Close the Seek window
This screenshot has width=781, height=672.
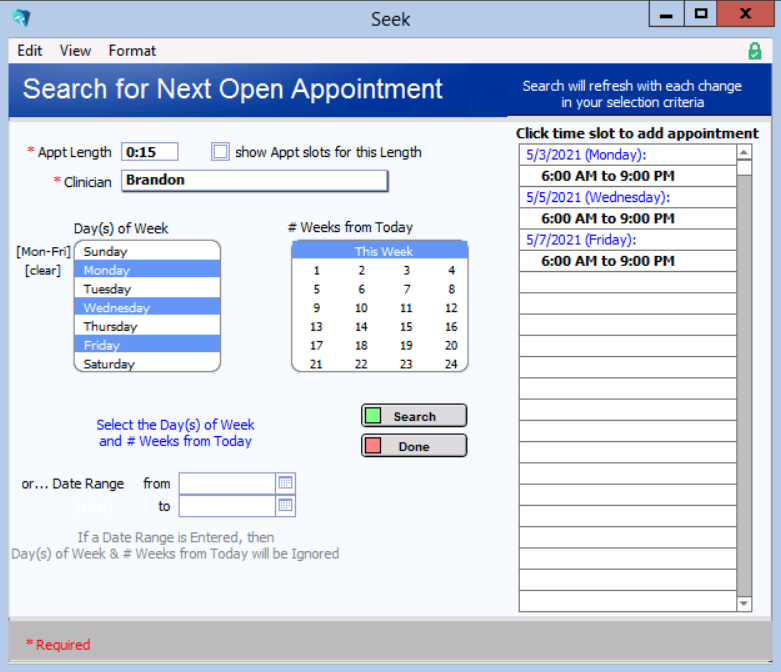[x=745, y=14]
